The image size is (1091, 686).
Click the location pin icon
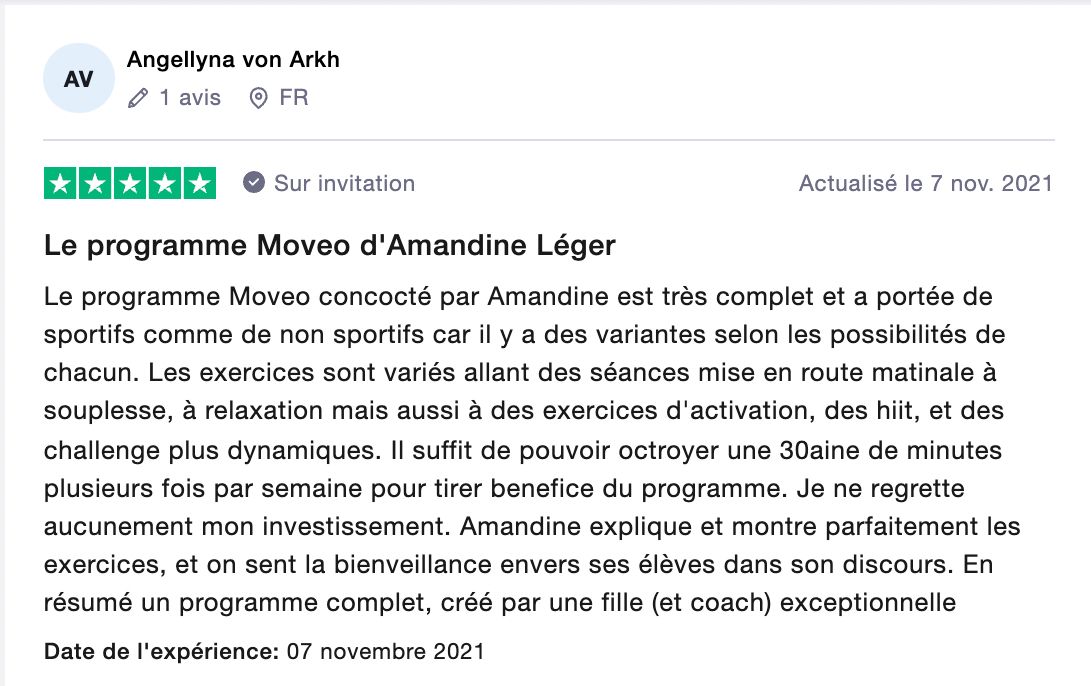pyautogui.click(x=258, y=98)
